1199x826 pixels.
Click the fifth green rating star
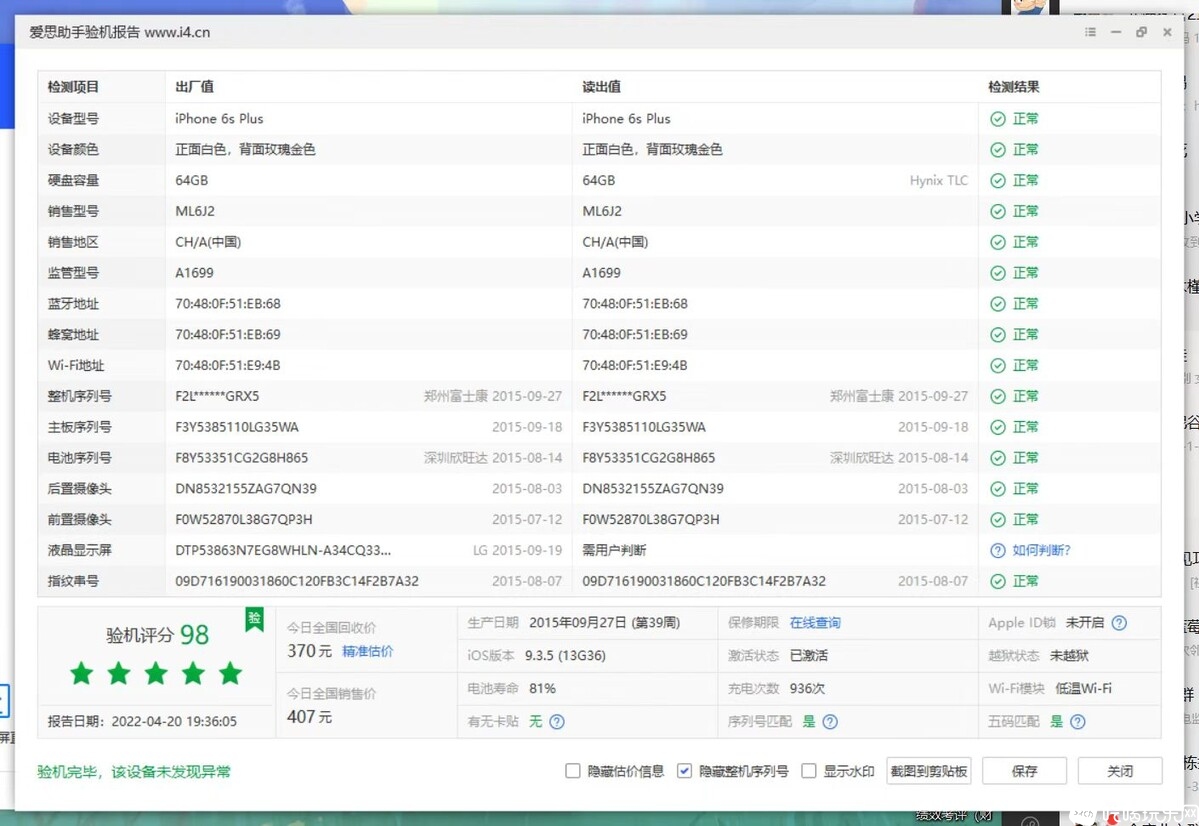click(230, 674)
